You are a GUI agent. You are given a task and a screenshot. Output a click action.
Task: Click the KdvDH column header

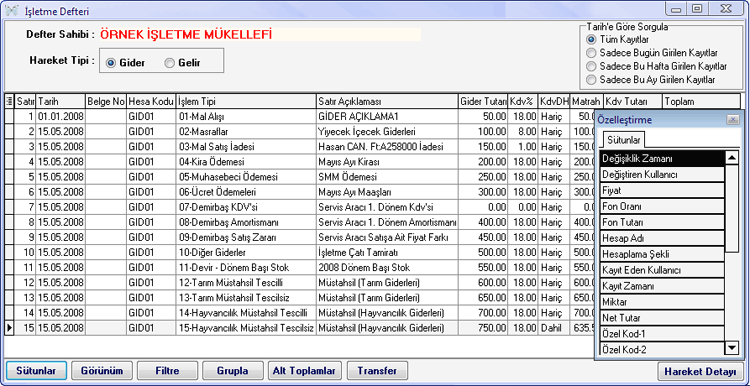pyautogui.click(x=554, y=101)
